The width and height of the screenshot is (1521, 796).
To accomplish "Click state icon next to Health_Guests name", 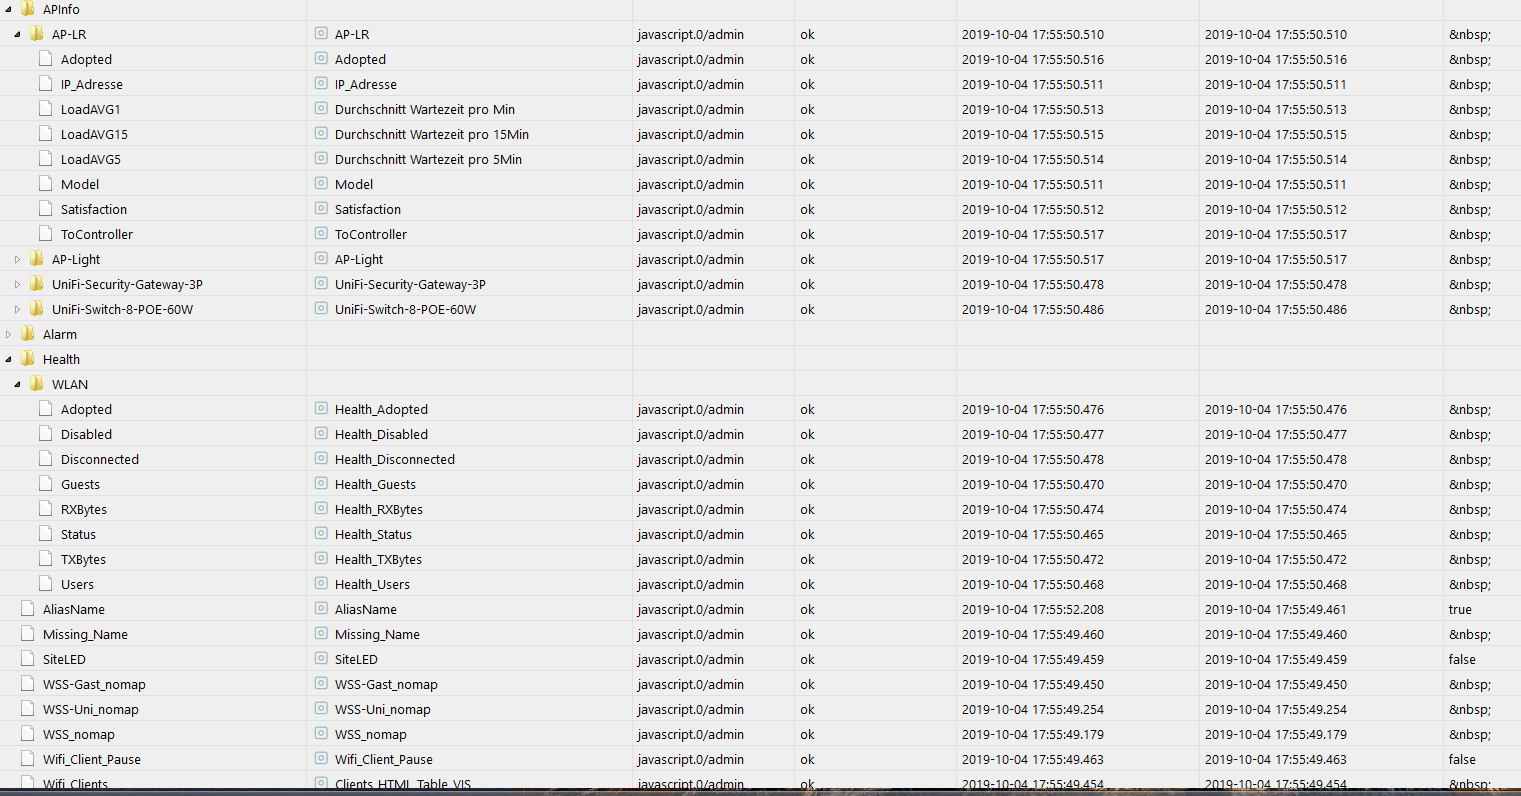I will (x=321, y=483).
